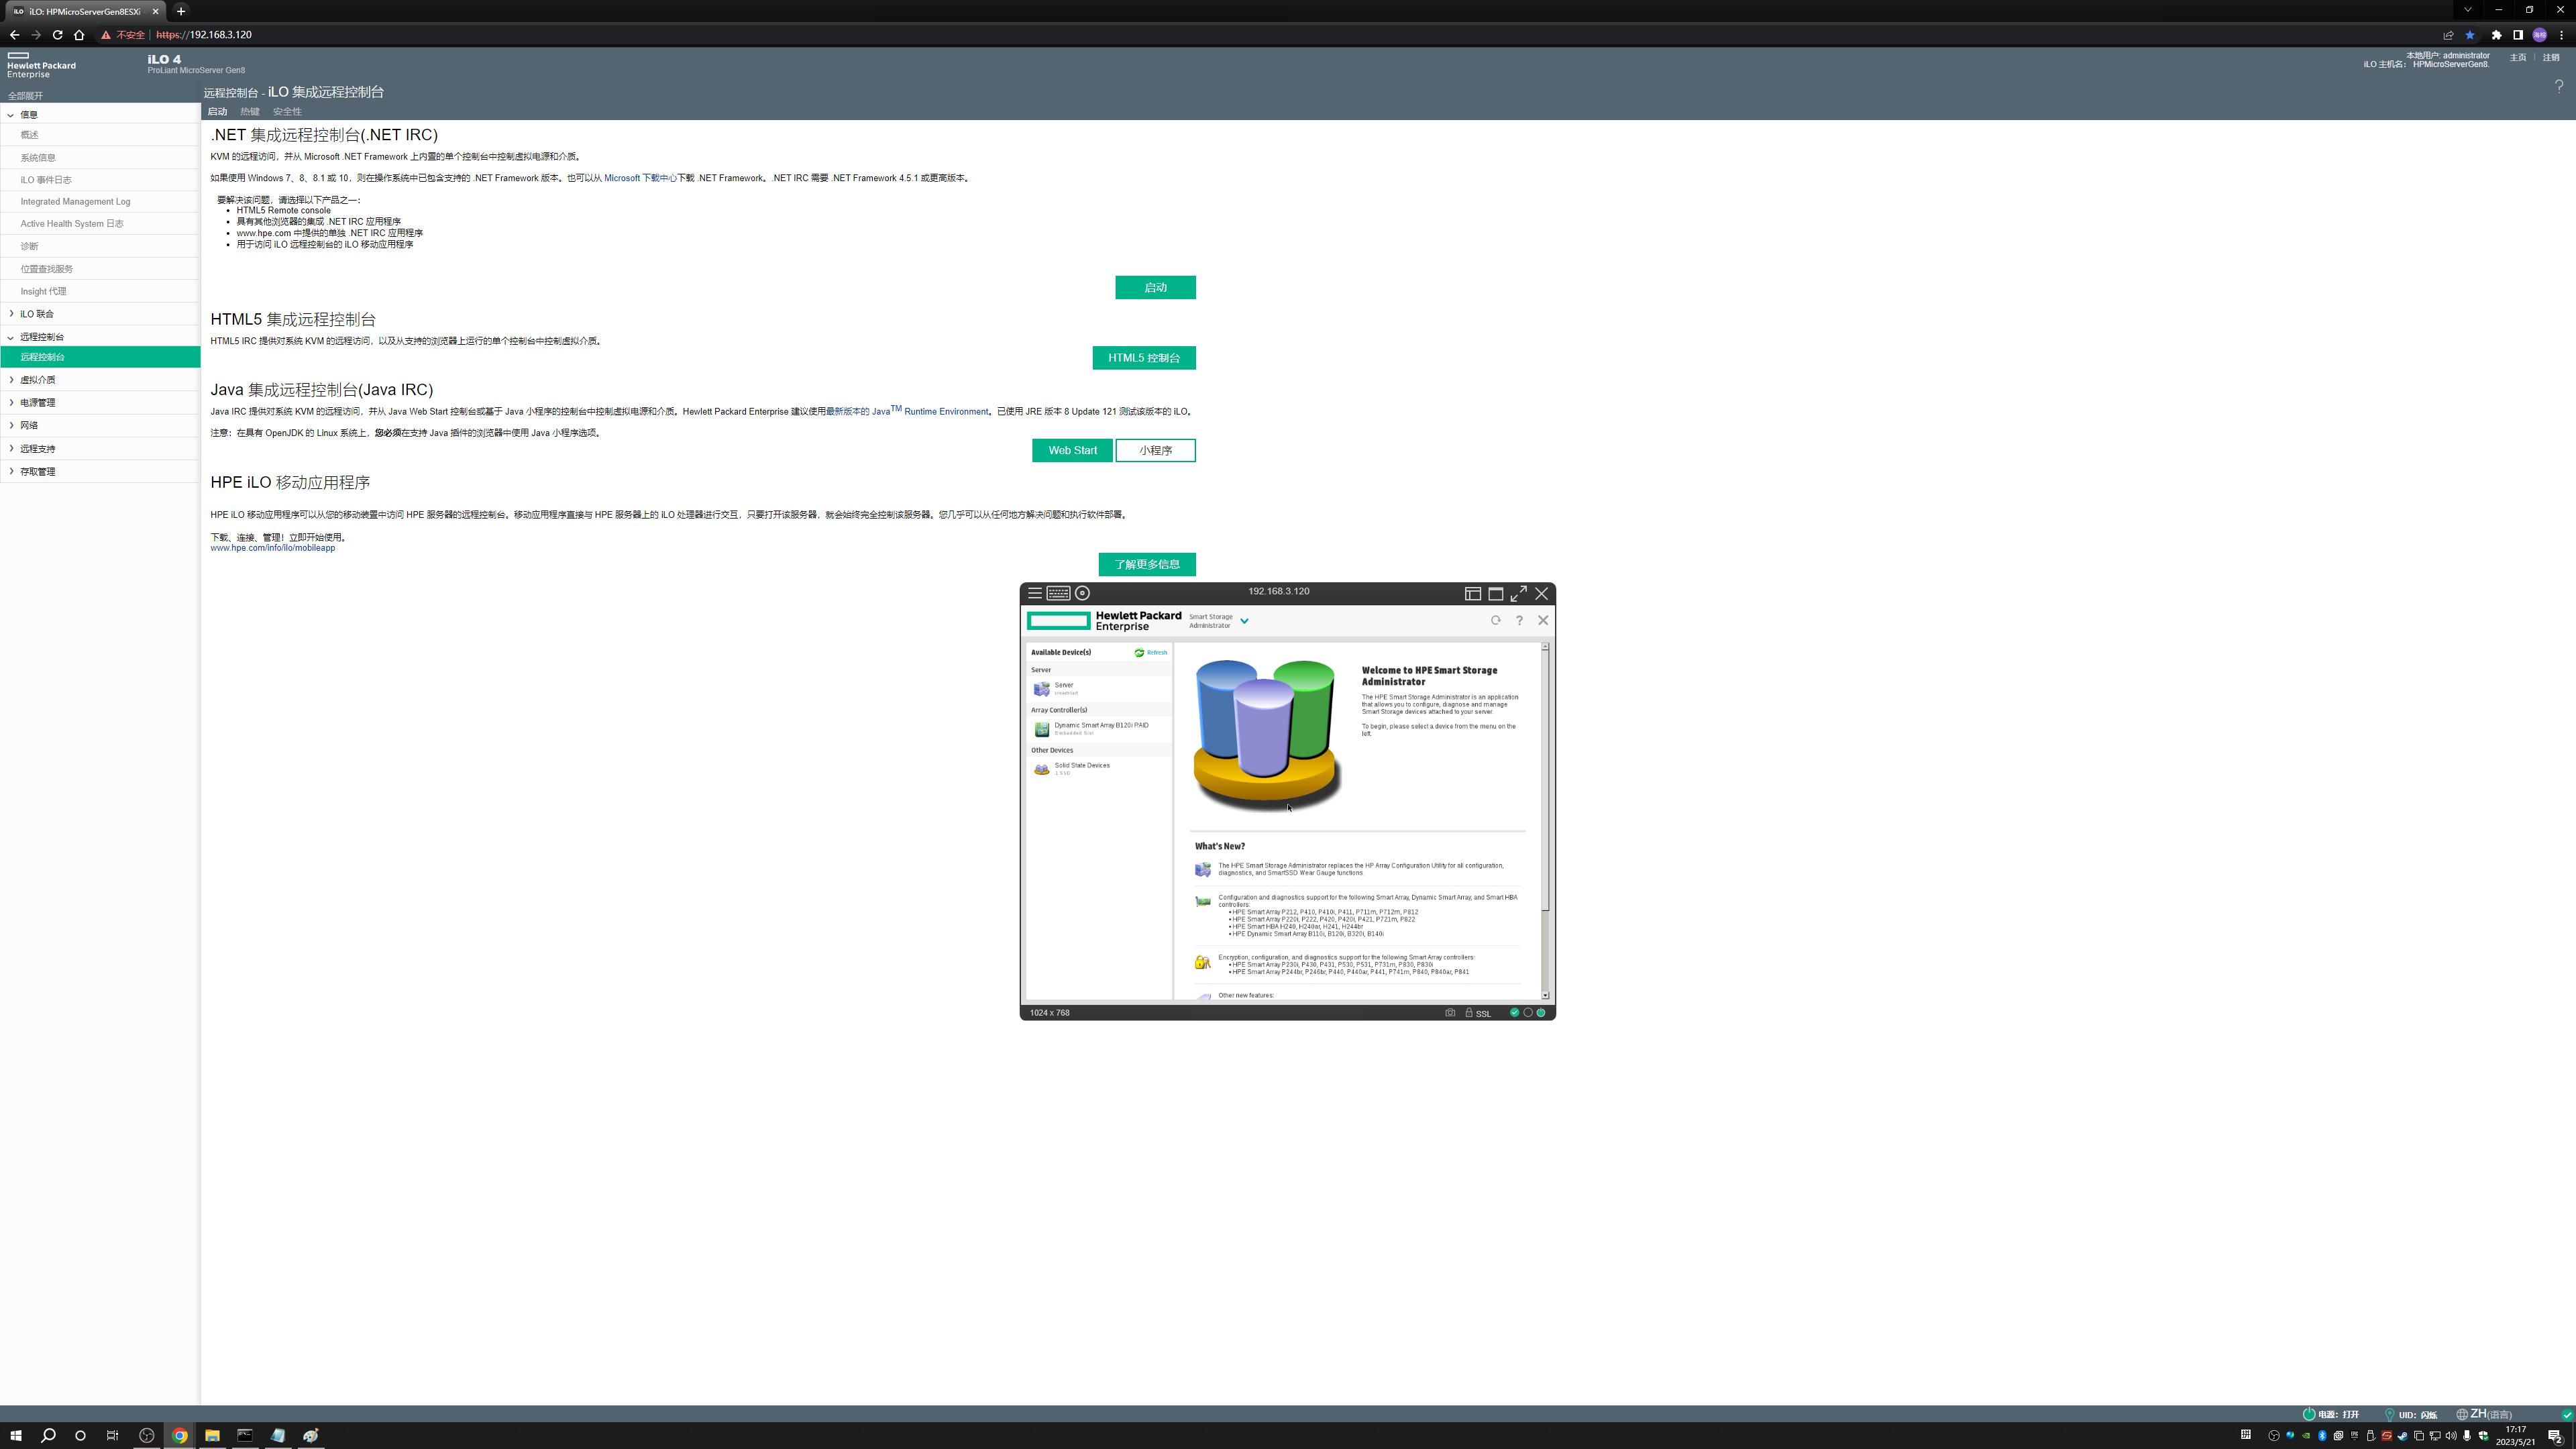The width and height of the screenshot is (2576, 1449).
Task: Expand the 虚拟介质 sidebar section
Action: pos(37,380)
